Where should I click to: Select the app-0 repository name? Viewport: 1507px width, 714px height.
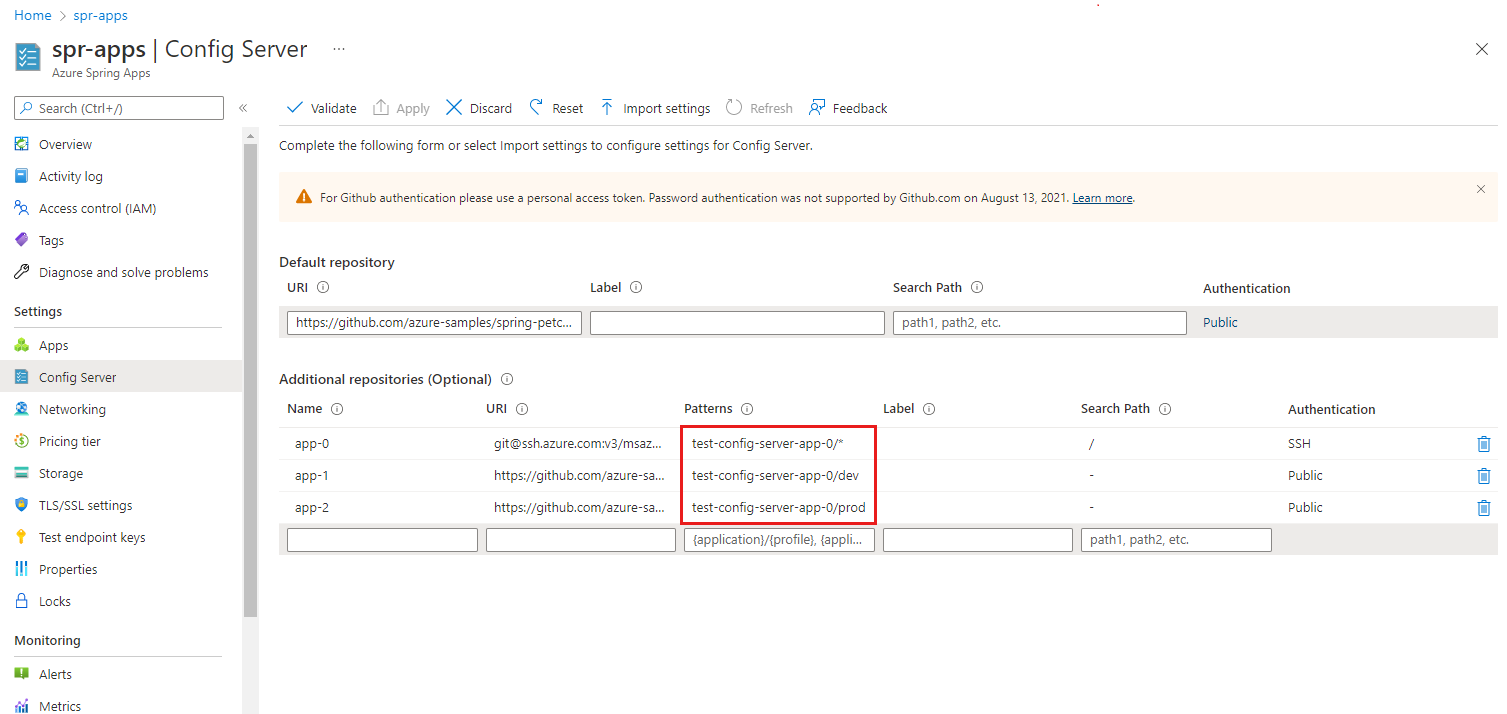tap(312, 444)
